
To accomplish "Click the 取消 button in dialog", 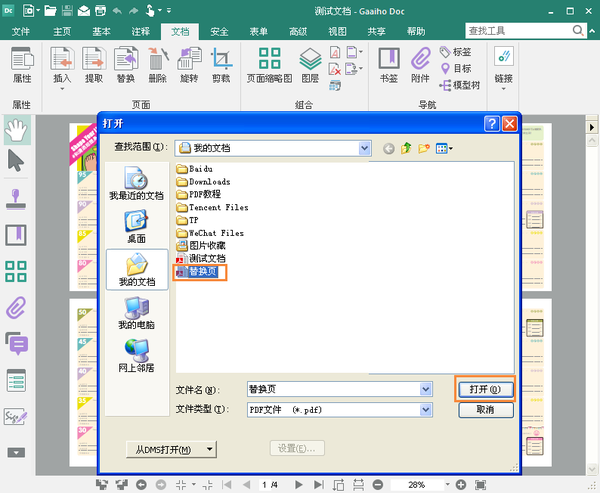I will (x=485, y=410).
